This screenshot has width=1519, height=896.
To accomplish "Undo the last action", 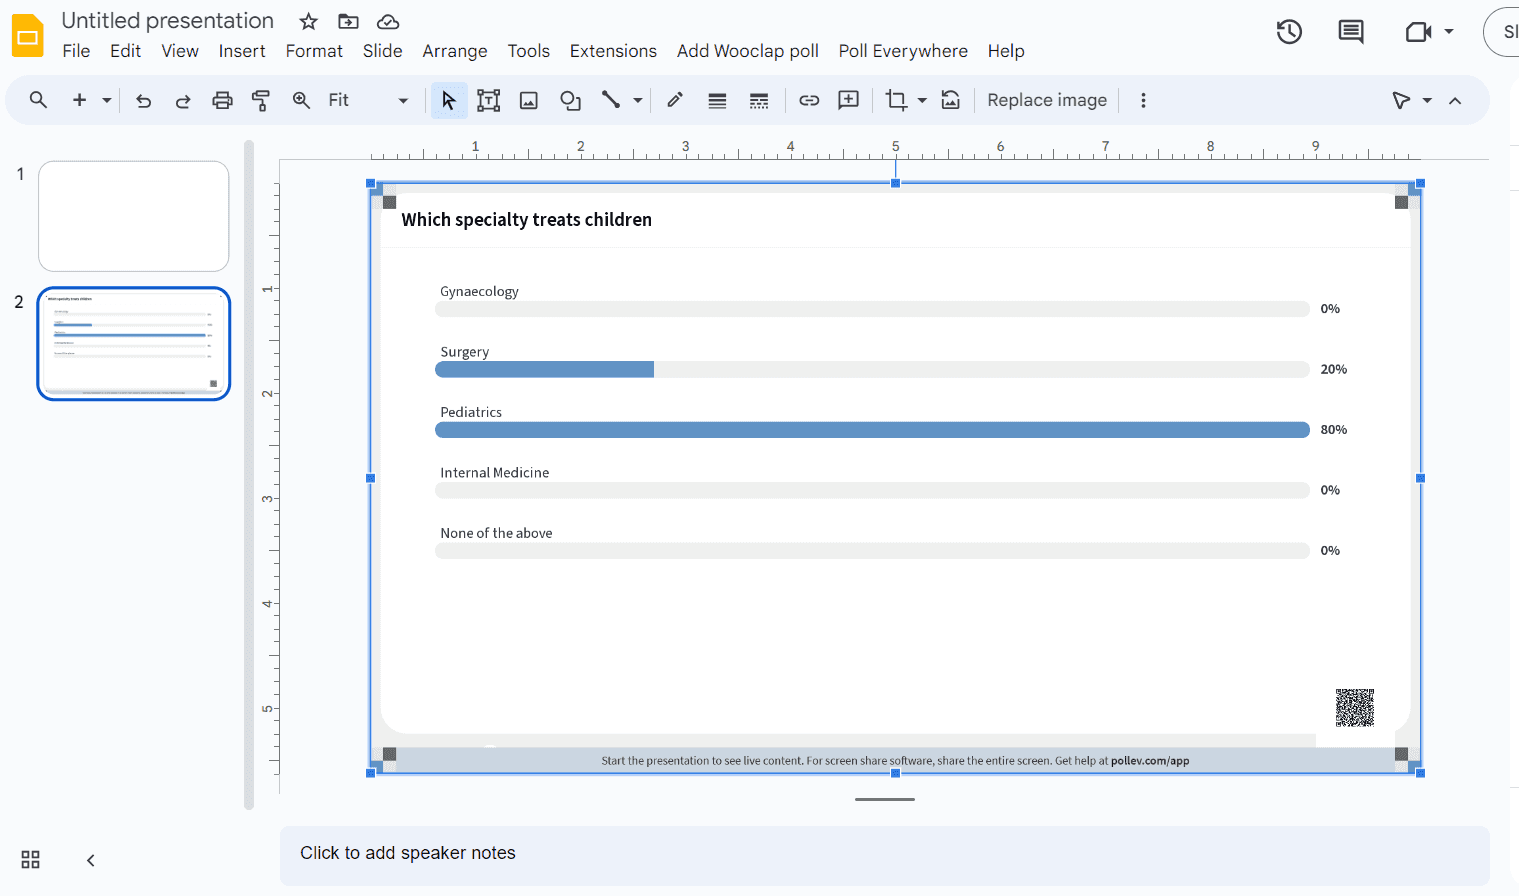I will coord(143,100).
